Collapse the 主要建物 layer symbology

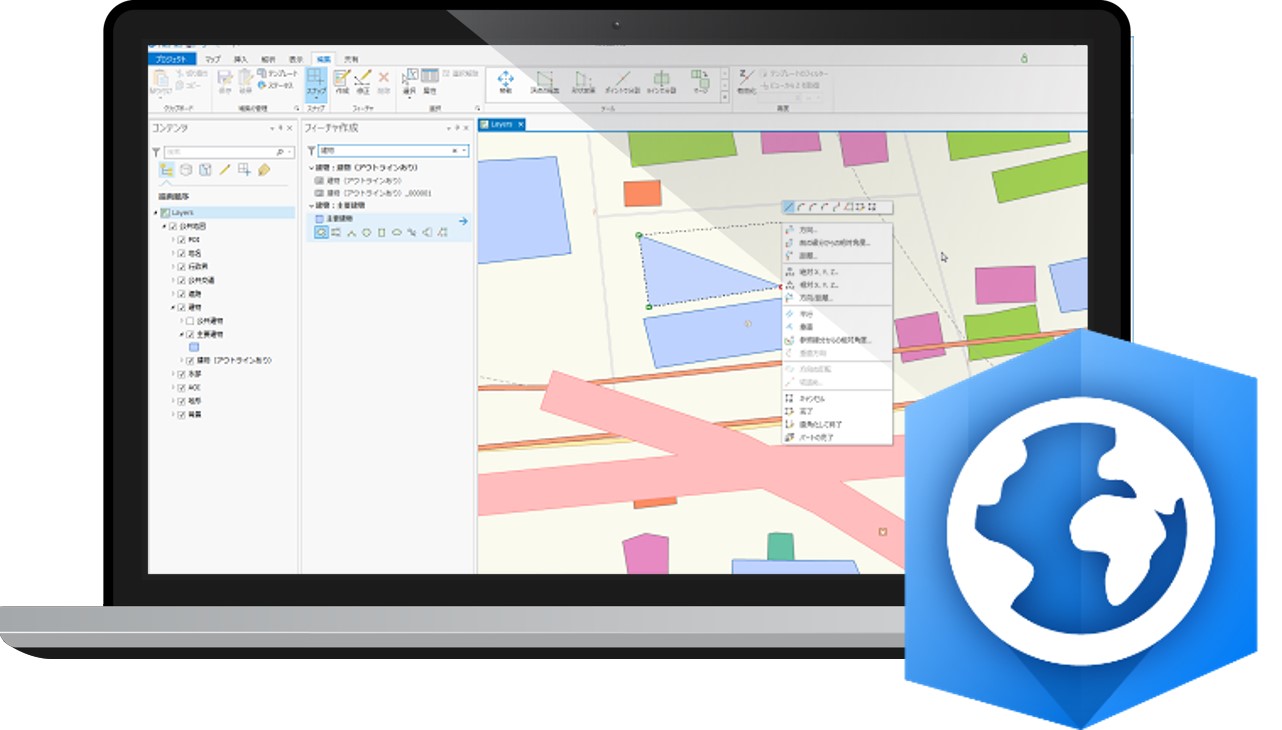[181, 334]
